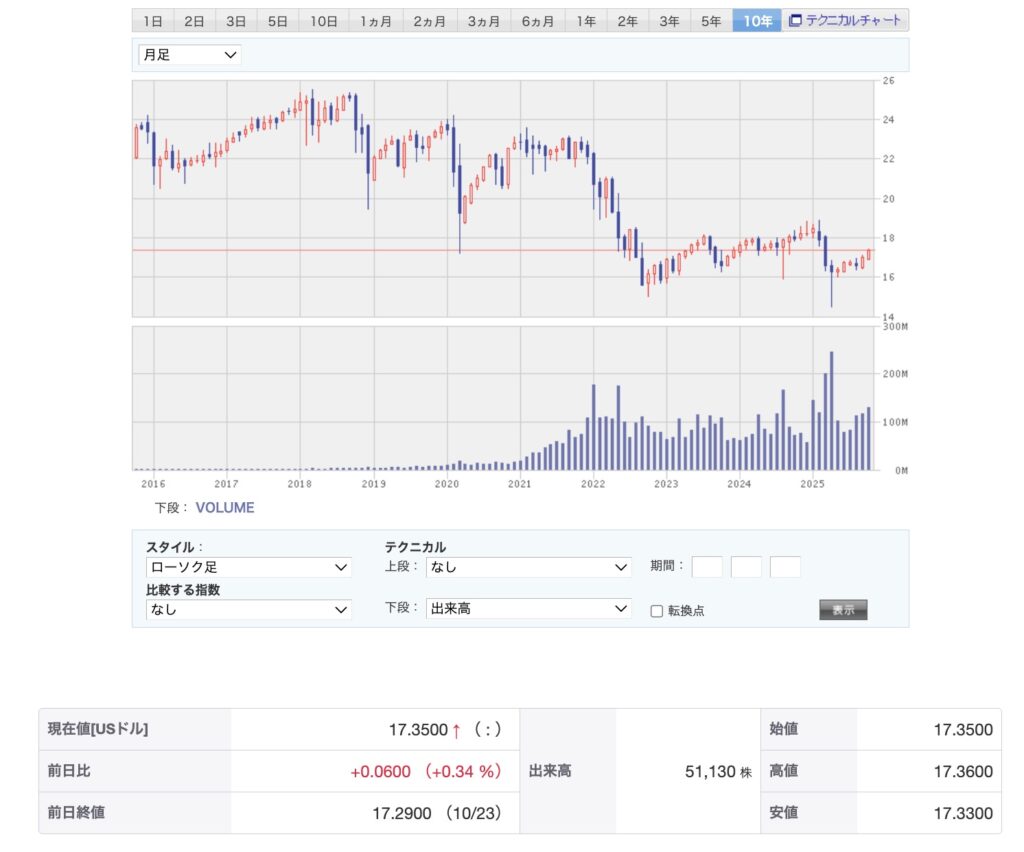Expand the 上段 technical indicator dropdown
Screen dimensions: 1024x852
(528, 567)
